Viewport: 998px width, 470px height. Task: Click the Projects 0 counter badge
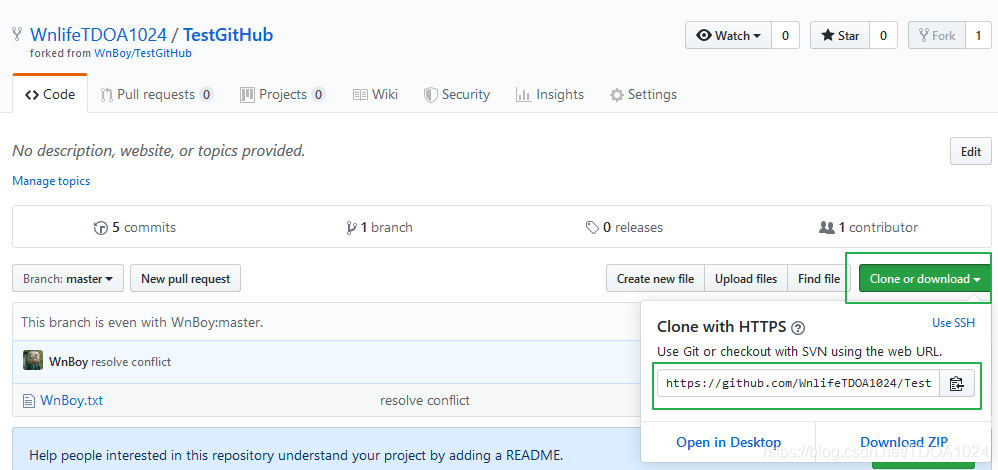click(318, 95)
